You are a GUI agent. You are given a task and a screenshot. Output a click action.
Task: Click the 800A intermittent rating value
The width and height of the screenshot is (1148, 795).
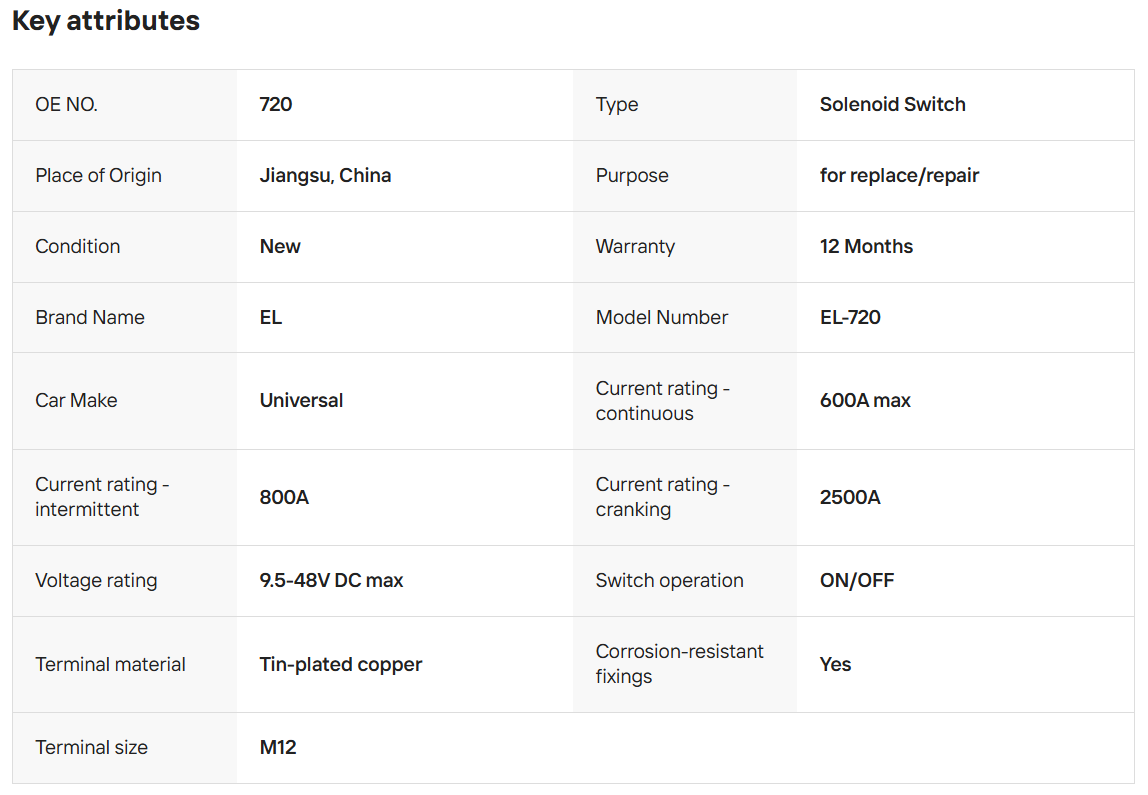284,497
